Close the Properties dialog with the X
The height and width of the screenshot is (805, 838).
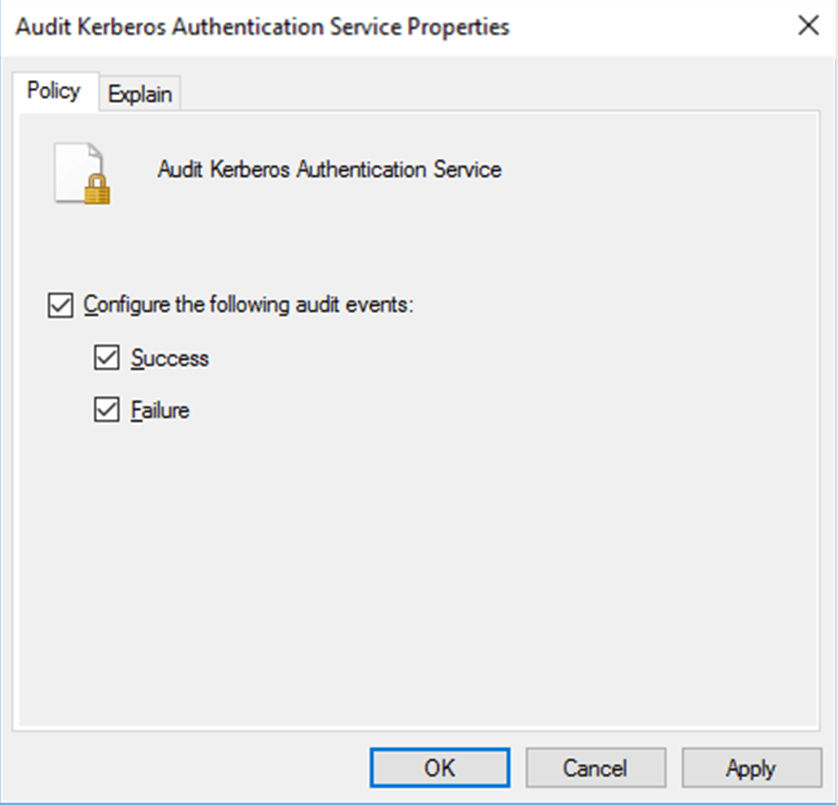tap(808, 27)
